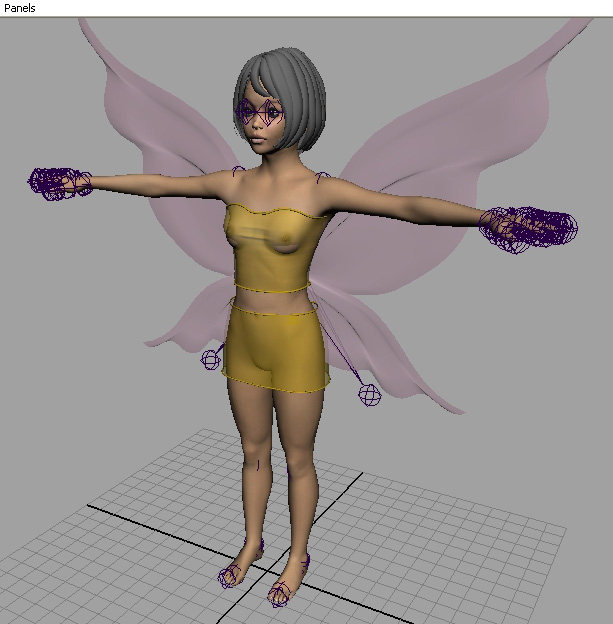Screen dimensions: 613x624
Task: Pick the small shoulder control curve on the screen-left shoulder
Action: tap(238, 171)
